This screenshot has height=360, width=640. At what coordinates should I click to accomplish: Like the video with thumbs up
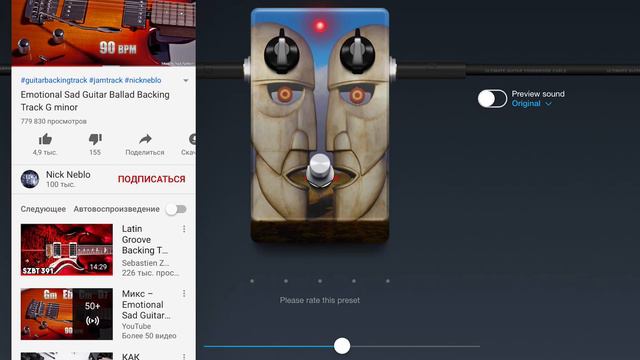pos(45,140)
